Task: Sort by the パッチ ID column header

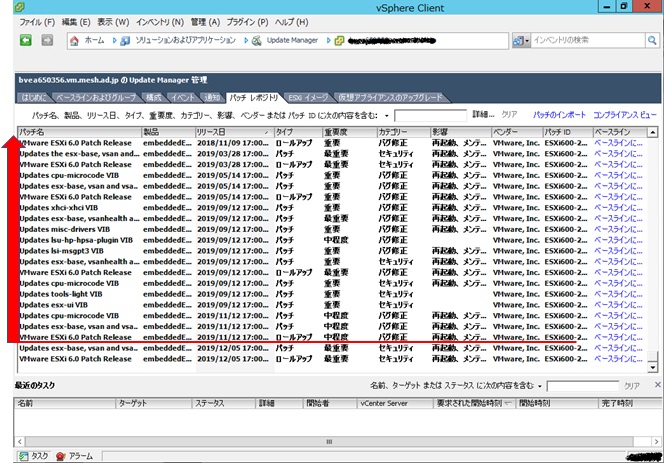Action: pyautogui.click(x=567, y=132)
